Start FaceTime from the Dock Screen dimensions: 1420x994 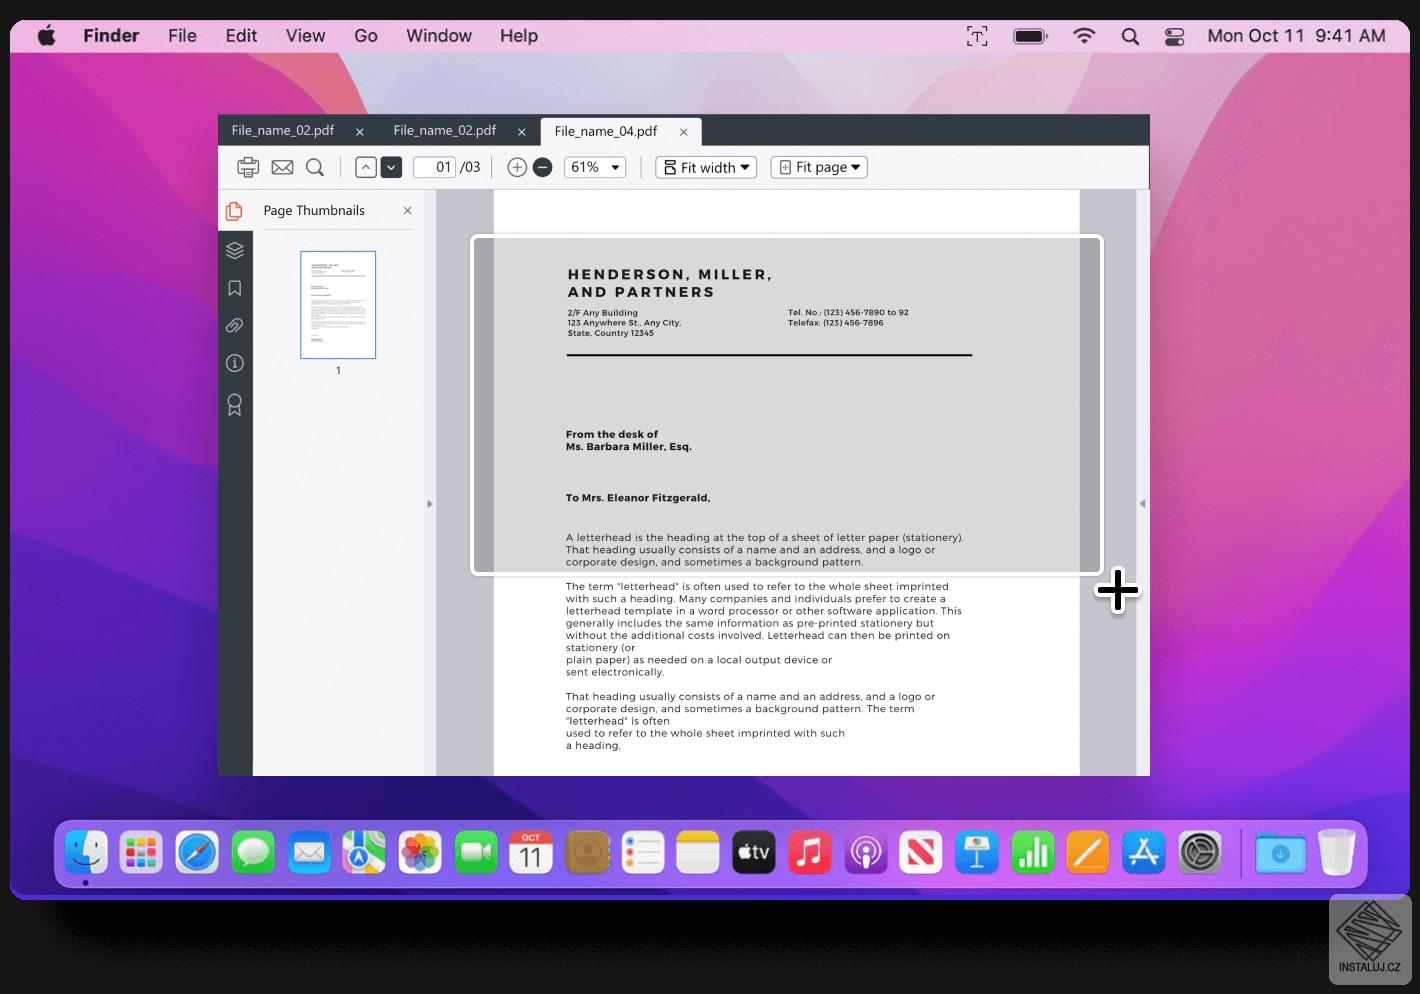[x=476, y=853]
